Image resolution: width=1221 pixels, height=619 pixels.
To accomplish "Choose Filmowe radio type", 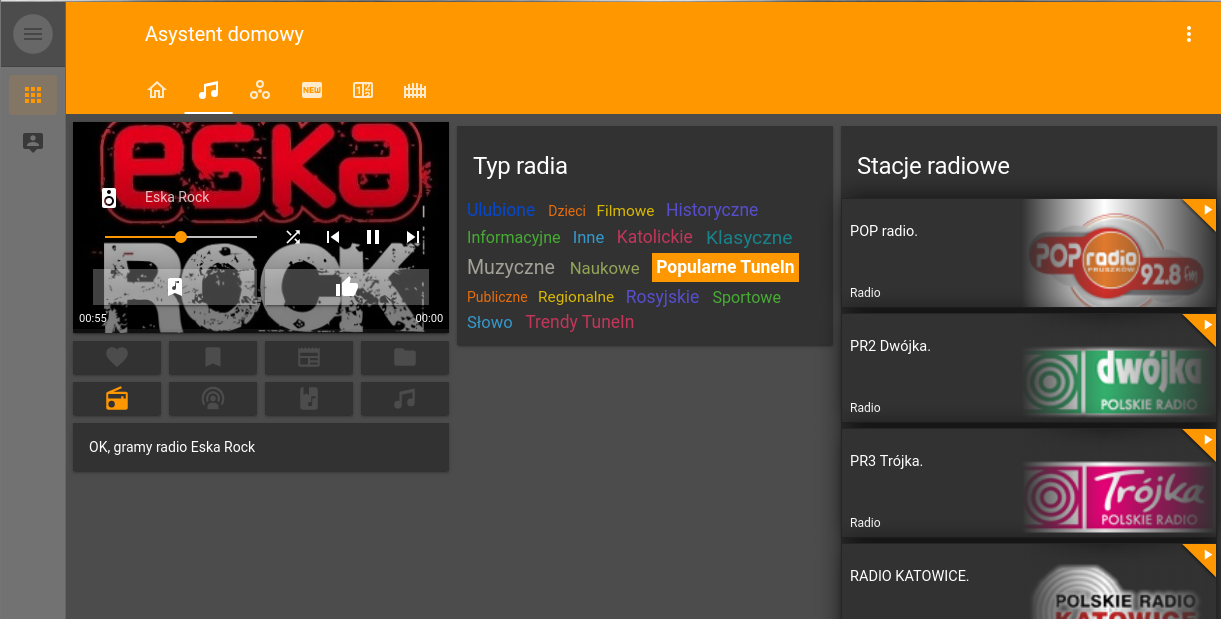I will [625, 211].
